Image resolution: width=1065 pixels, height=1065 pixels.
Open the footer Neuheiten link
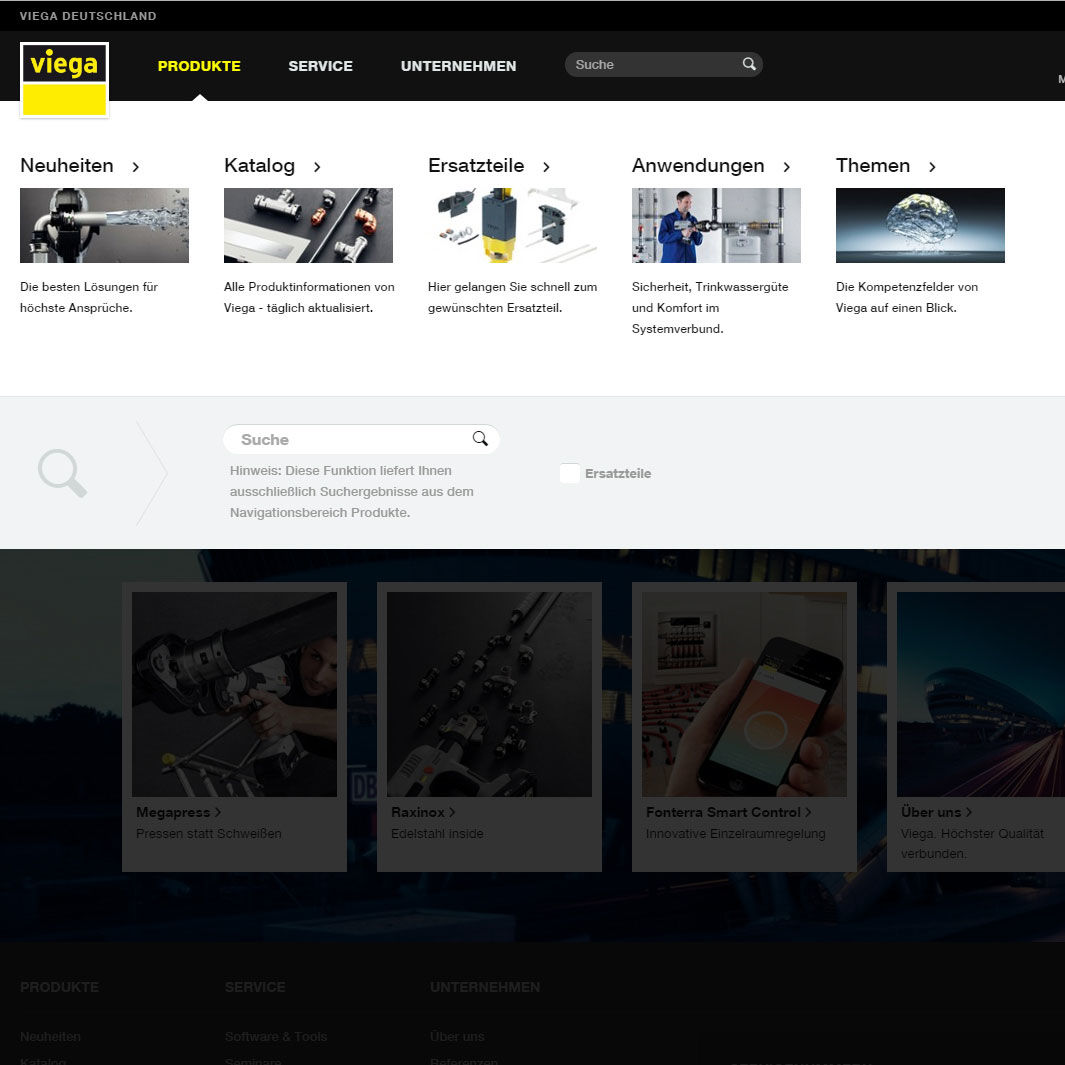click(50, 1036)
